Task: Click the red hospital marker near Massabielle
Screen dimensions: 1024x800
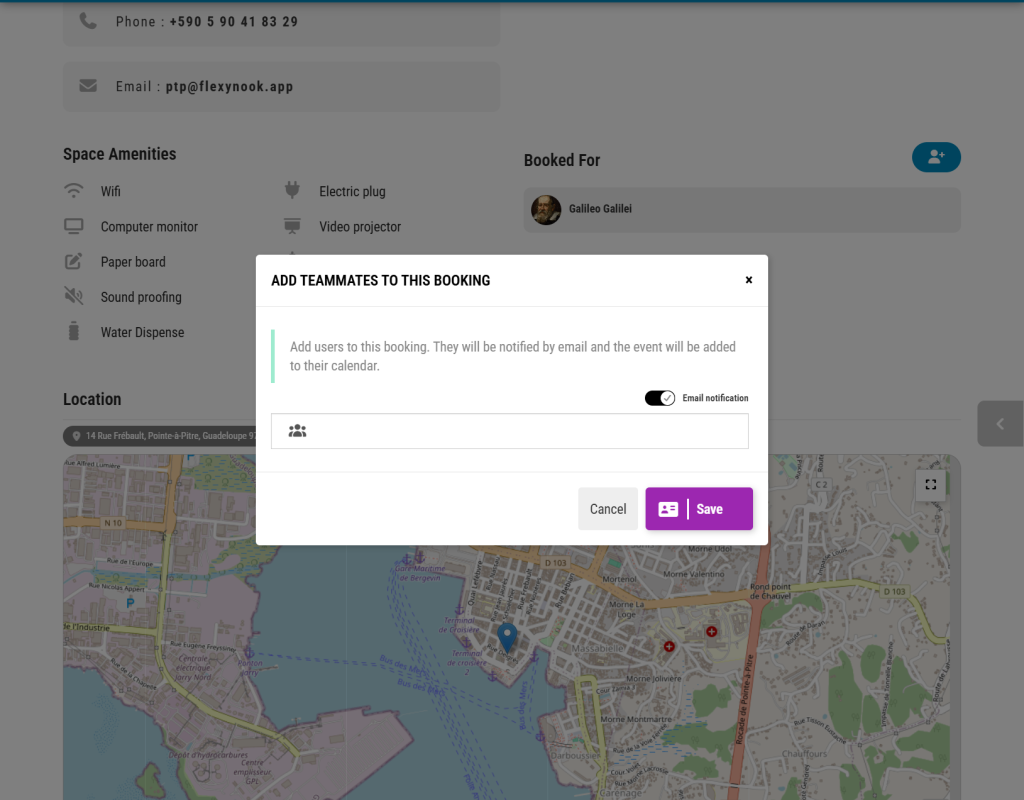Action: click(x=669, y=647)
